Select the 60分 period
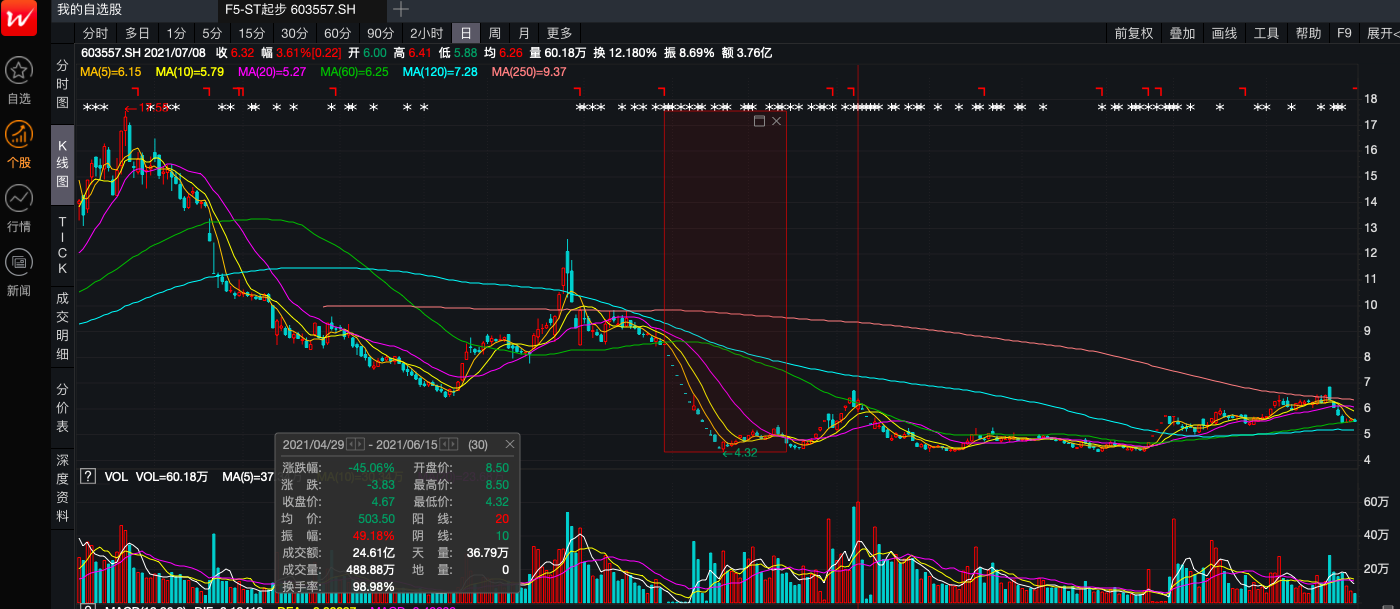 (x=338, y=33)
